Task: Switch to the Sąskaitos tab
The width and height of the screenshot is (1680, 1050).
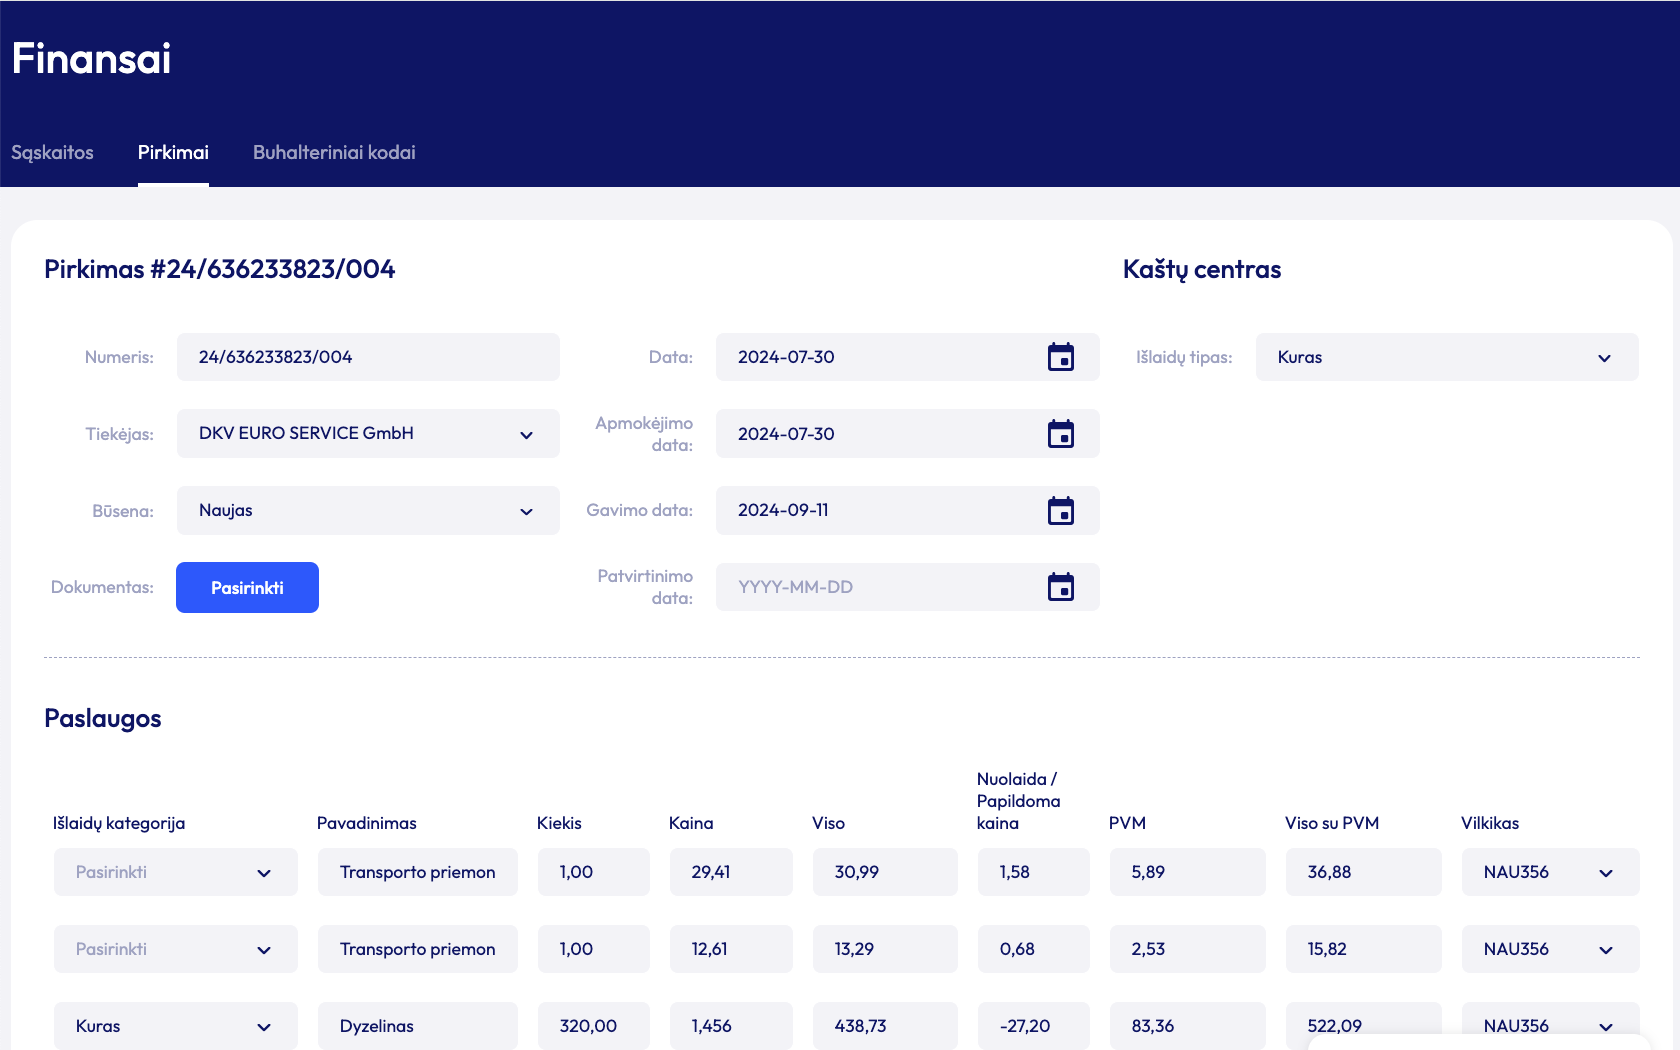Action: click(52, 152)
